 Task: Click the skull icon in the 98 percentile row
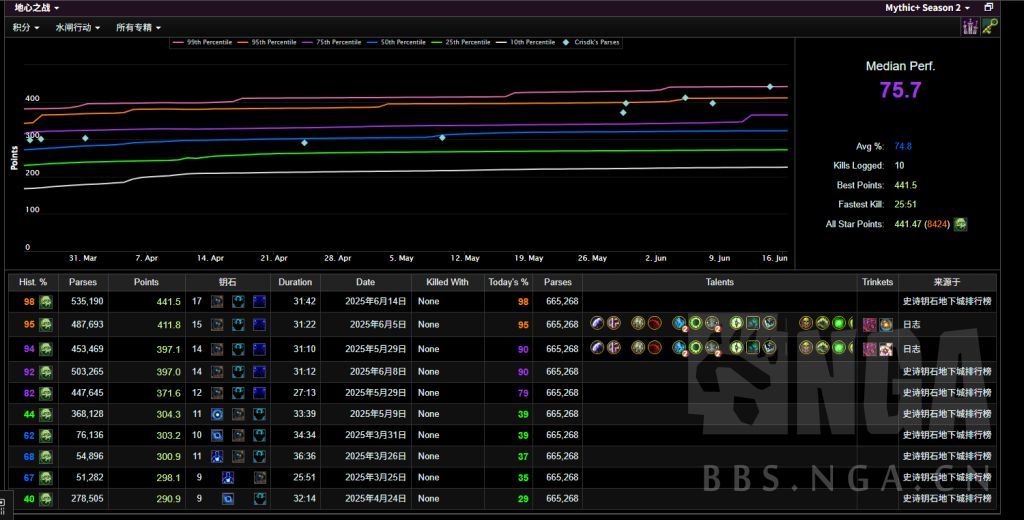pyautogui.click(x=46, y=301)
